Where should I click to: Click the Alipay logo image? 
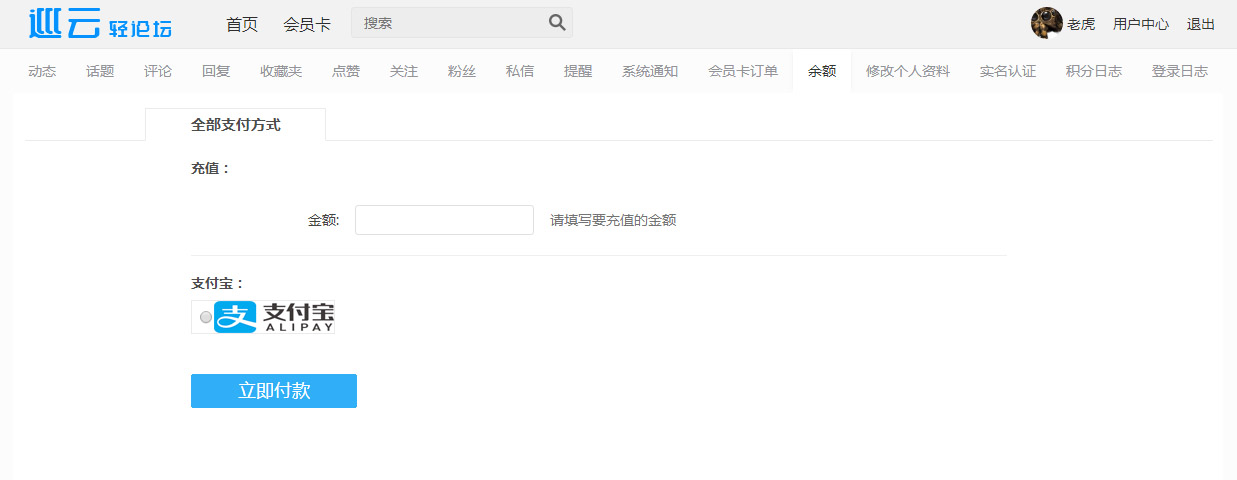pos(274,317)
